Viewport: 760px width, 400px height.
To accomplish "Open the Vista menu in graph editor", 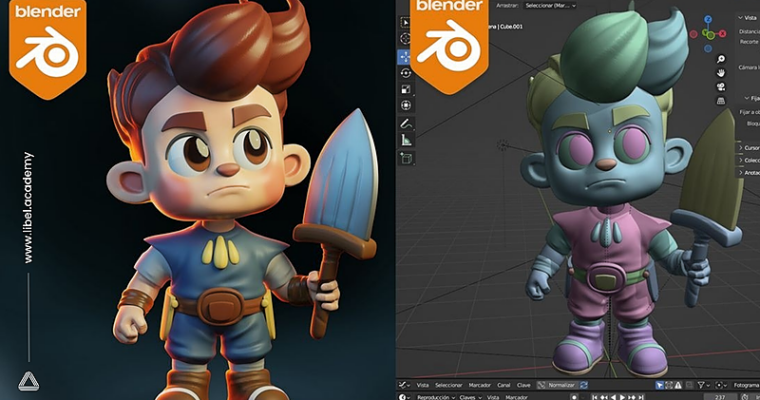I will point(423,385).
